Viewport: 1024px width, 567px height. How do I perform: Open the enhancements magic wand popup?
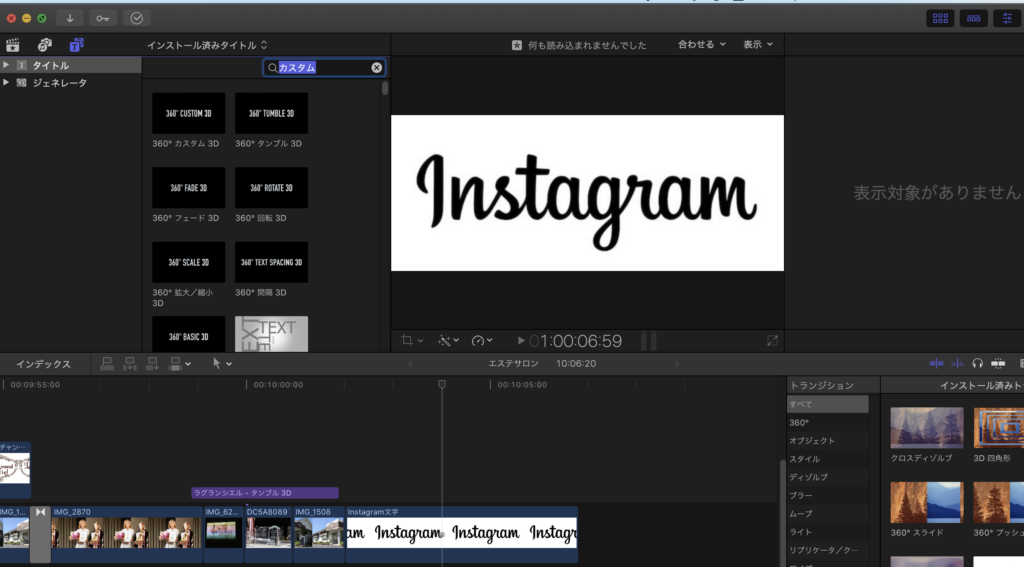point(448,340)
